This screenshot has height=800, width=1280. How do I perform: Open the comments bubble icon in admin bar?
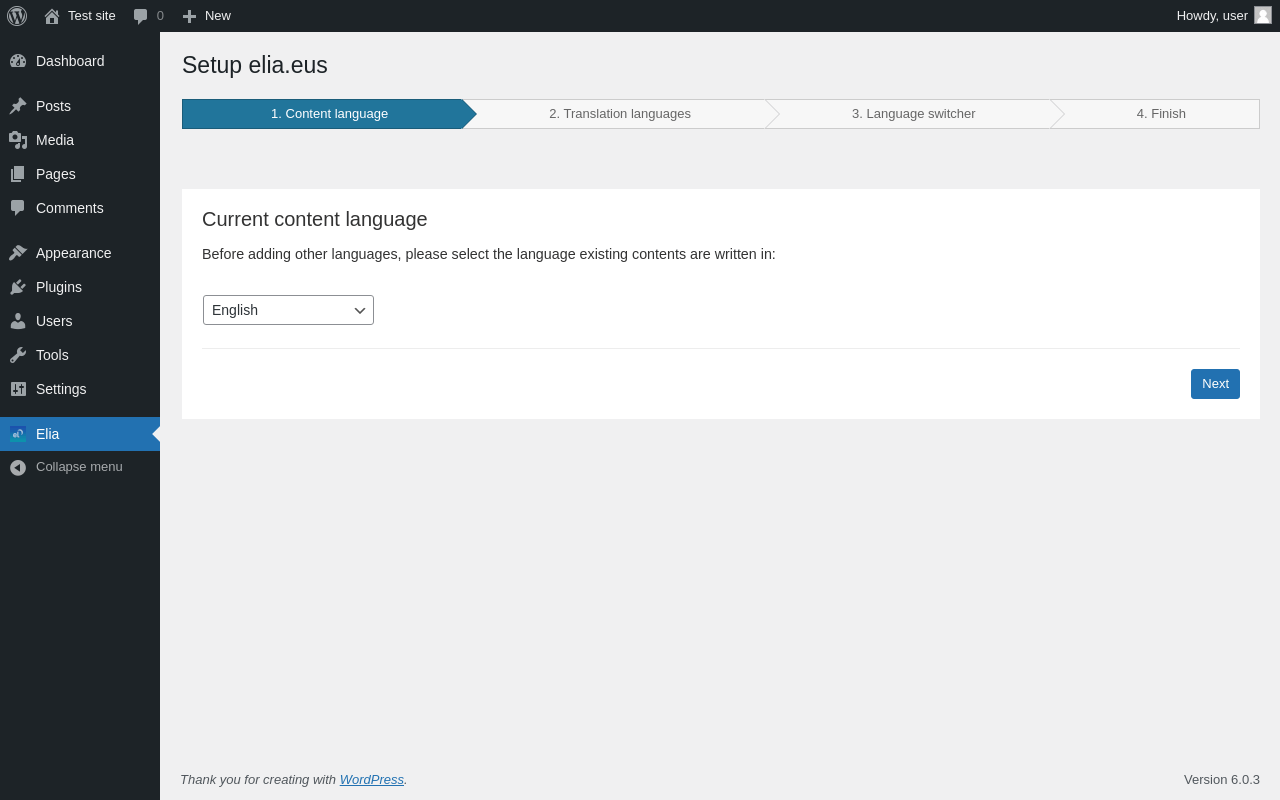point(141,16)
